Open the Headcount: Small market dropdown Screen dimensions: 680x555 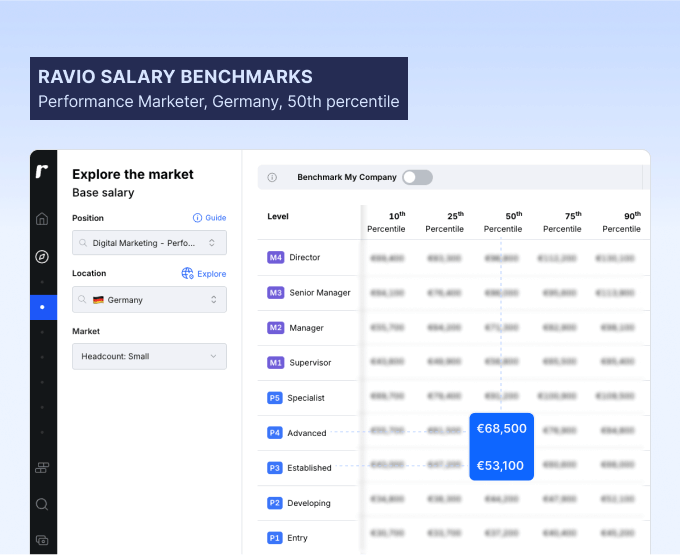pos(149,356)
